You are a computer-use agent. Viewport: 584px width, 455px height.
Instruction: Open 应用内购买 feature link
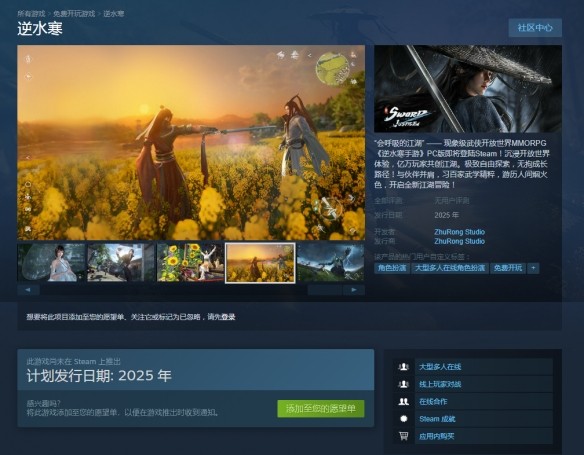437,436
